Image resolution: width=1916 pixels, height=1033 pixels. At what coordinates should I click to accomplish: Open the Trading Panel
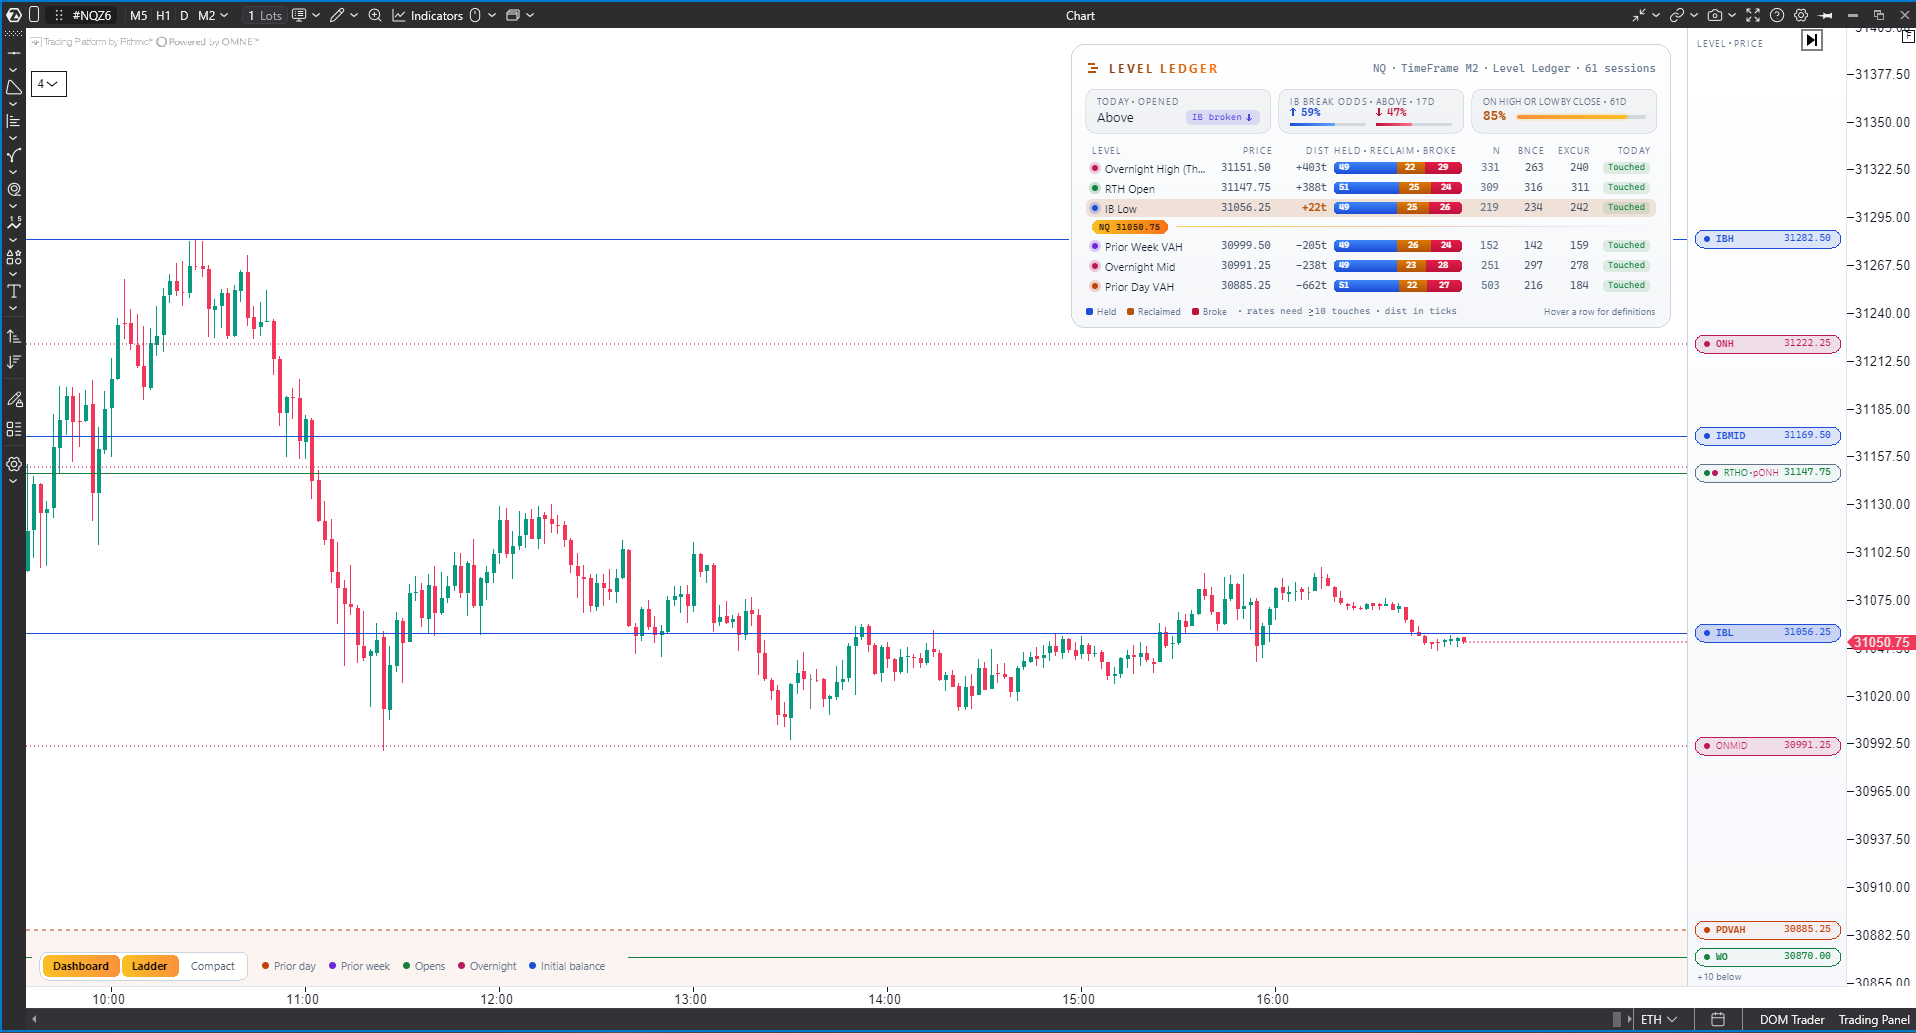tap(1874, 1020)
